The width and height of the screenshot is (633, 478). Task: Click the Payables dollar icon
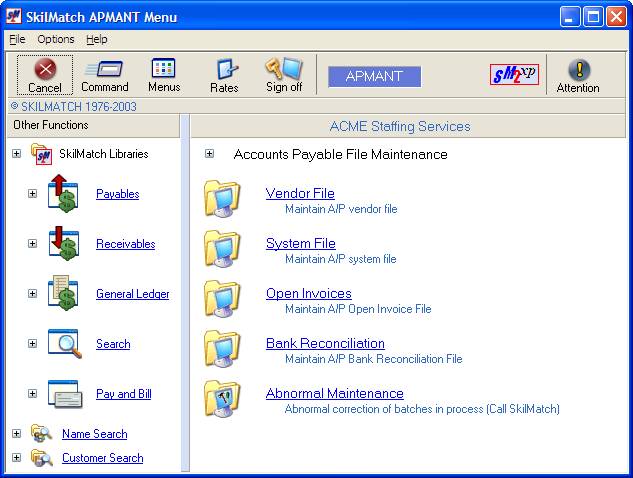[63, 194]
